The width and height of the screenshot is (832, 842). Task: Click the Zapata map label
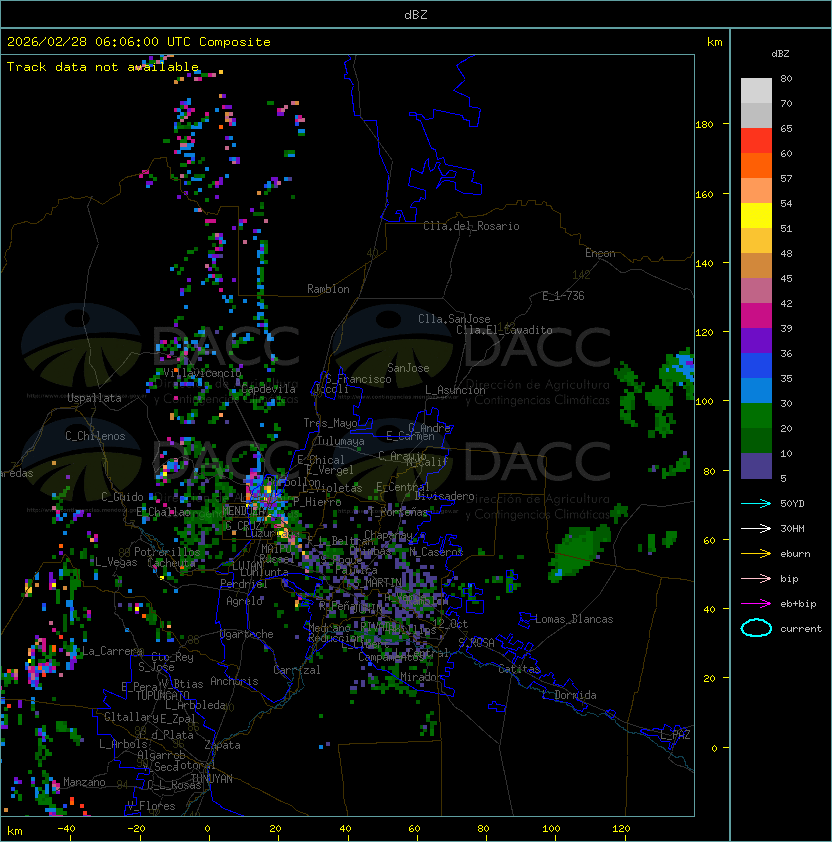tap(222, 745)
